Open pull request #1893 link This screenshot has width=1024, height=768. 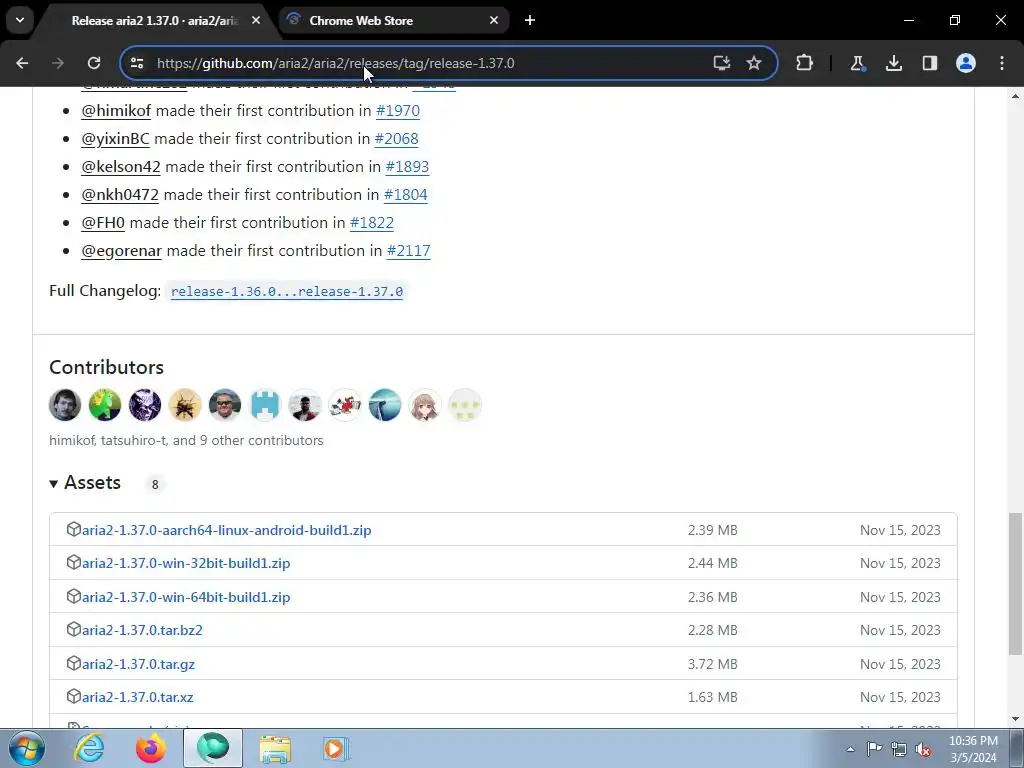[x=407, y=167]
